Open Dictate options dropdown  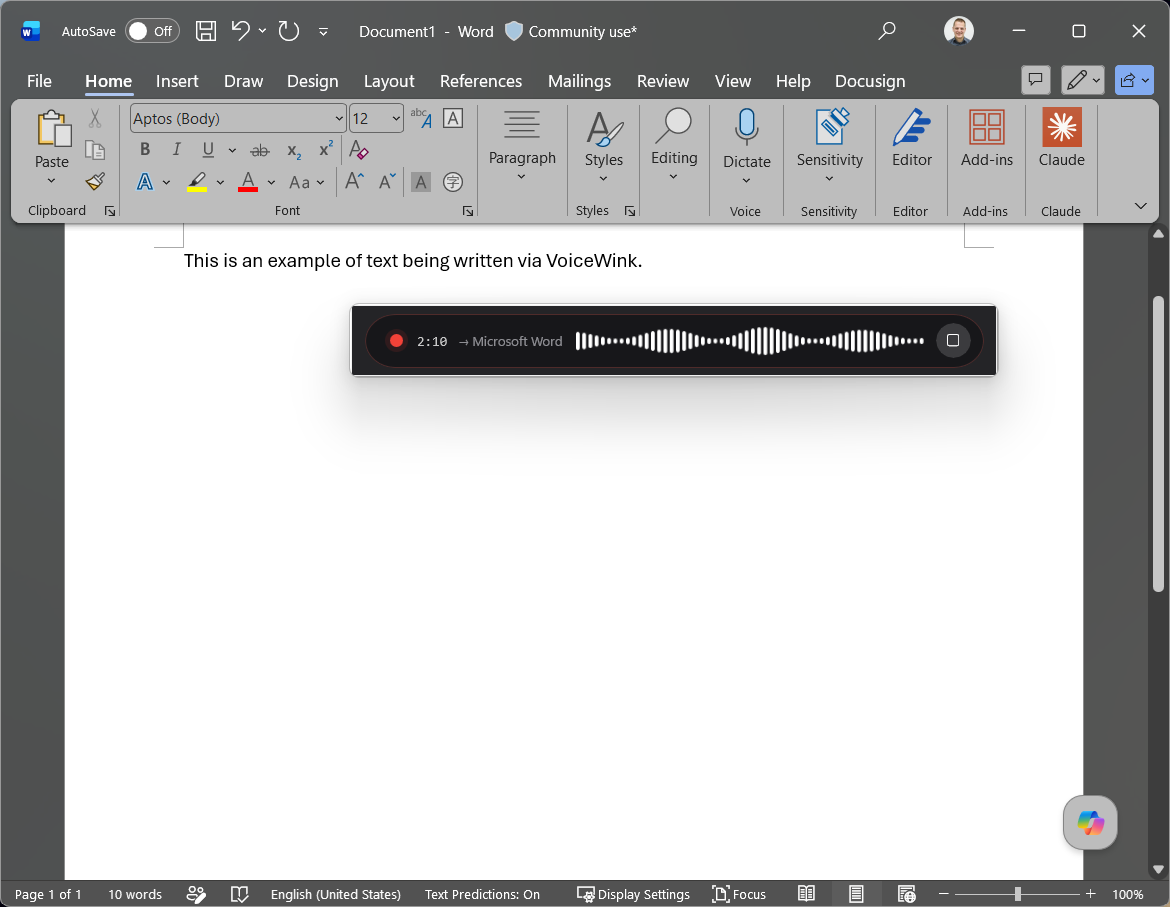point(746,181)
